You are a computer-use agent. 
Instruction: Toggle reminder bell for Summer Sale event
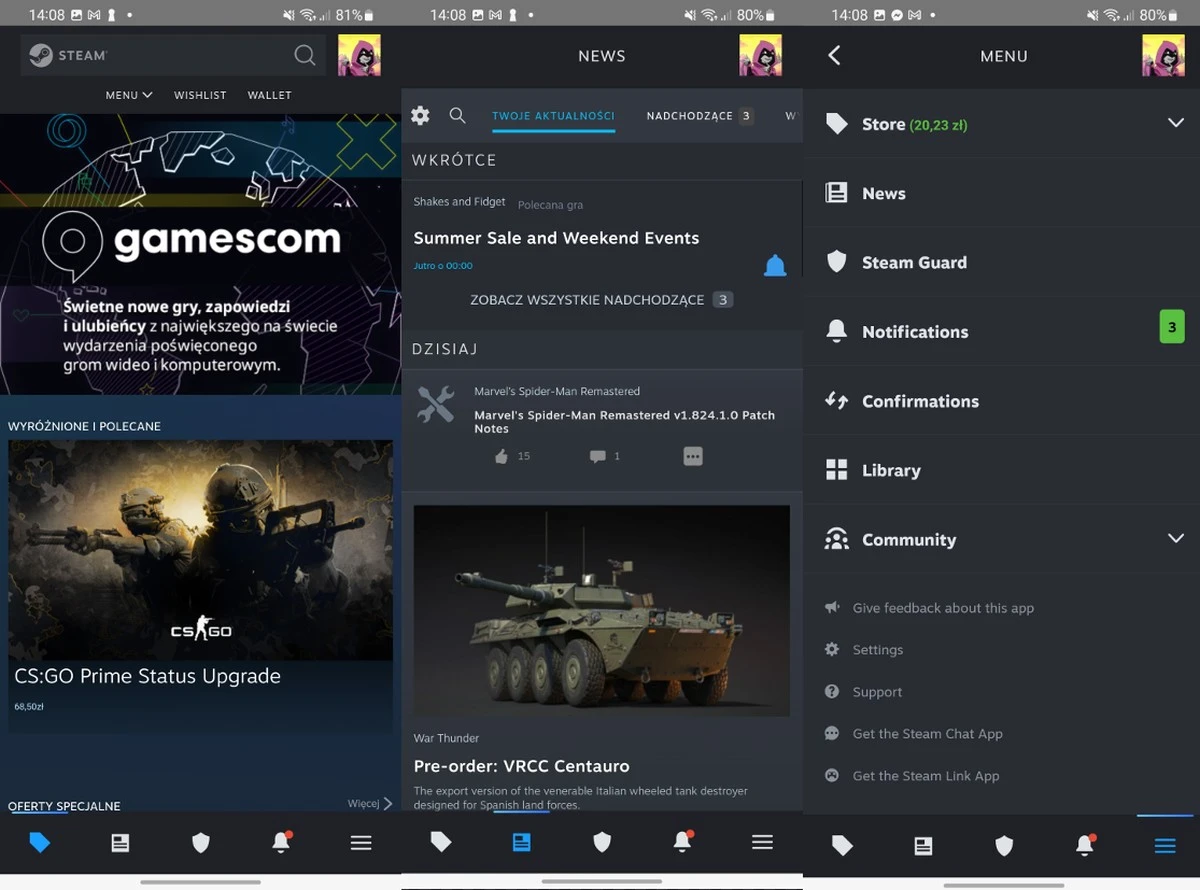pyautogui.click(x=775, y=266)
